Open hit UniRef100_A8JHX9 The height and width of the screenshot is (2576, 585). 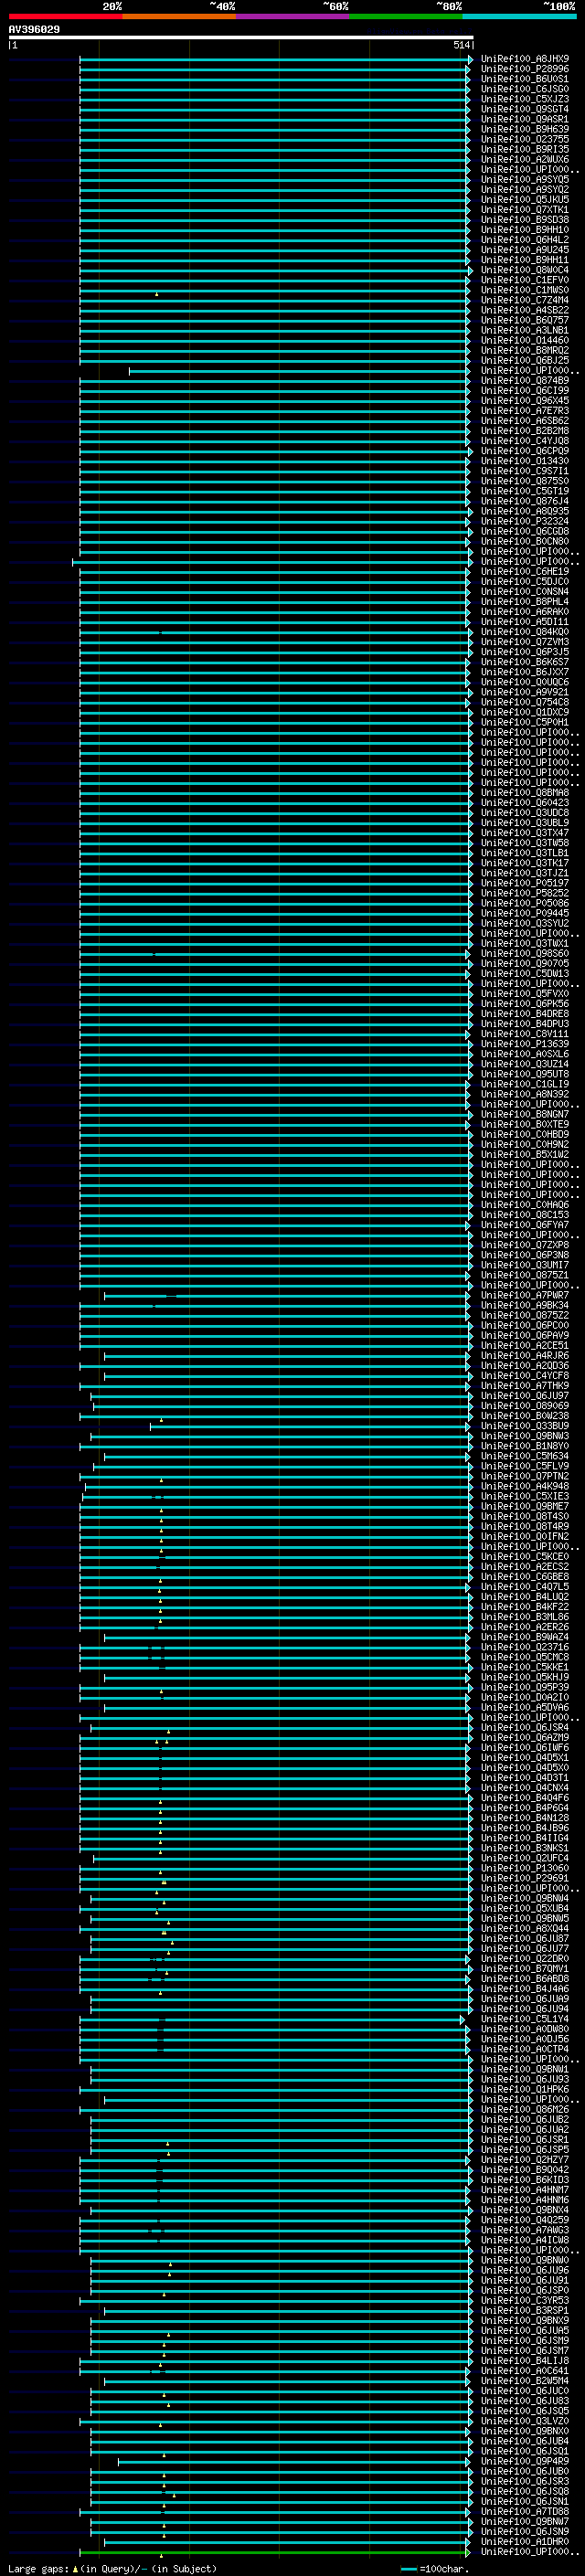525,59
